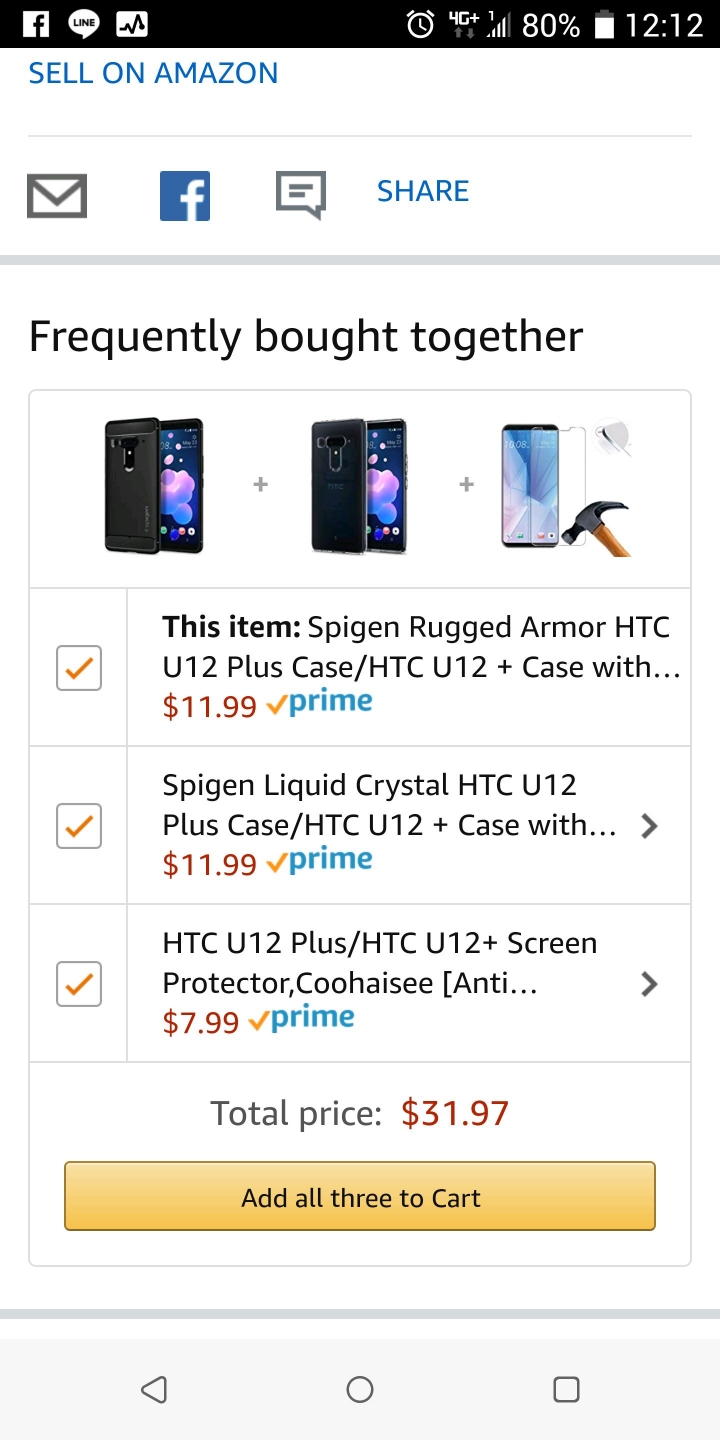Tap the Android home circle icon
Image resolution: width=720 pixels, height=1440 pixels.
click(x=360, y=1389)
